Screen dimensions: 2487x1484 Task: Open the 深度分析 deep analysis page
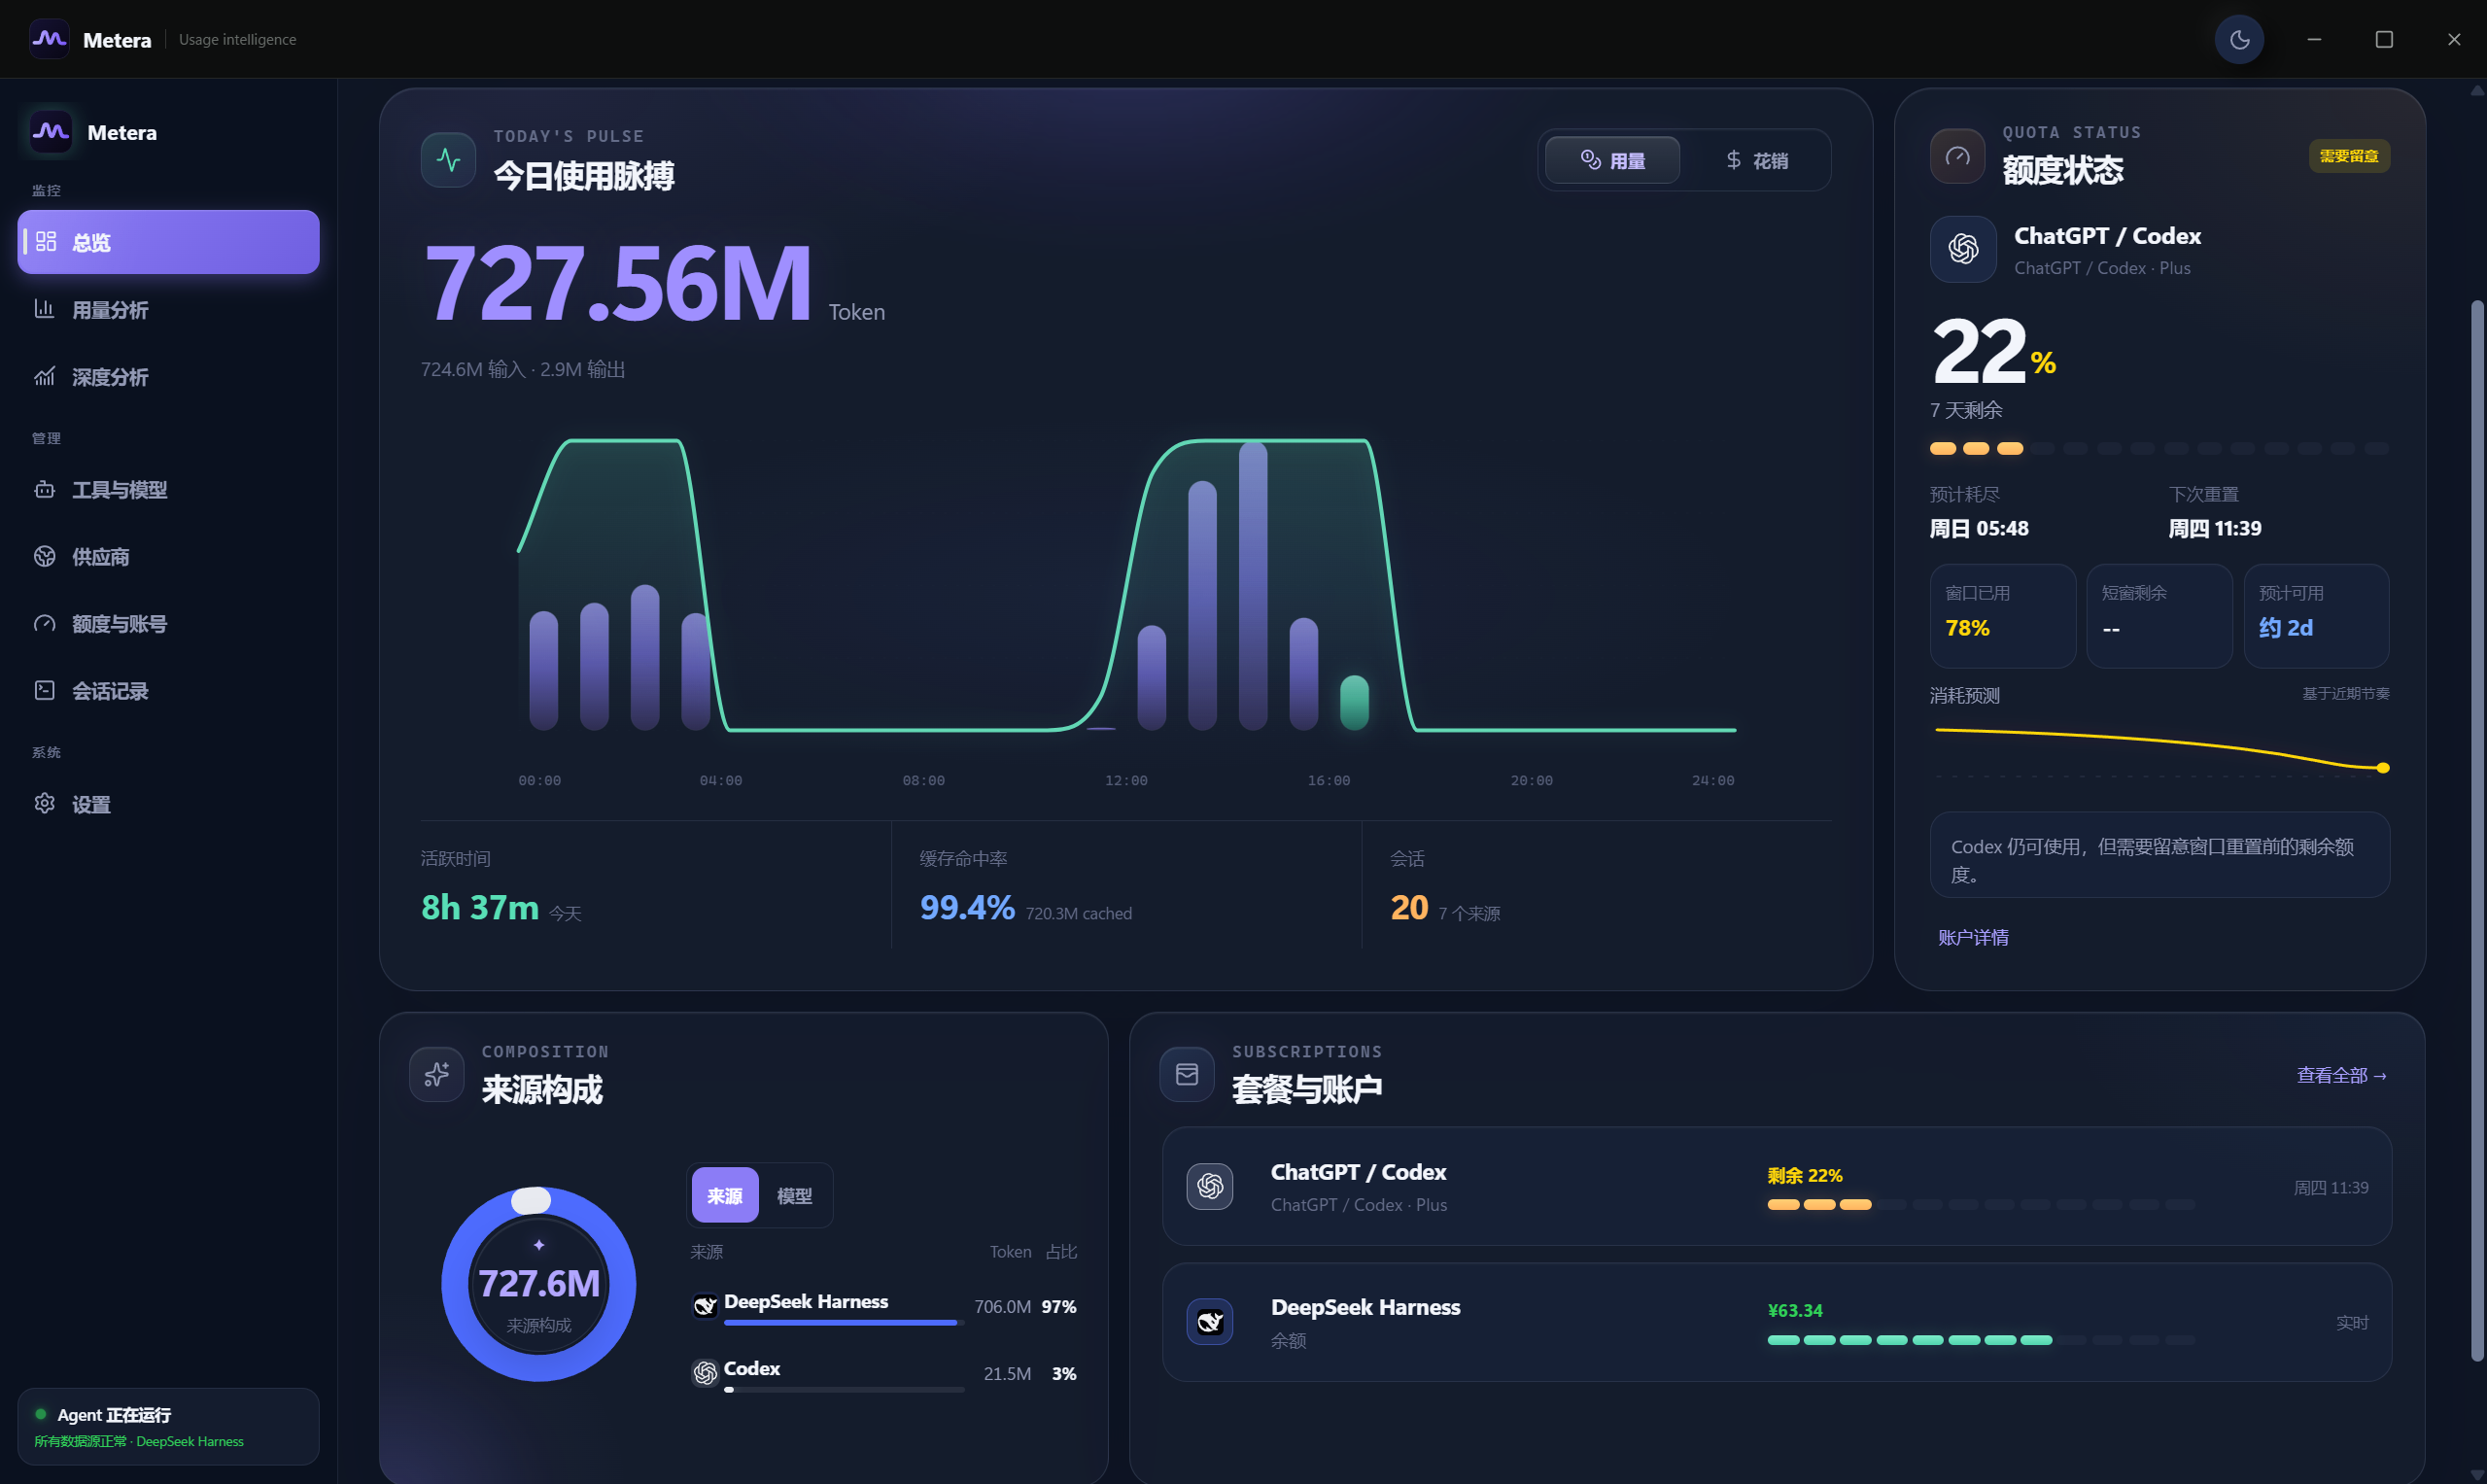[x=168, y=377]
